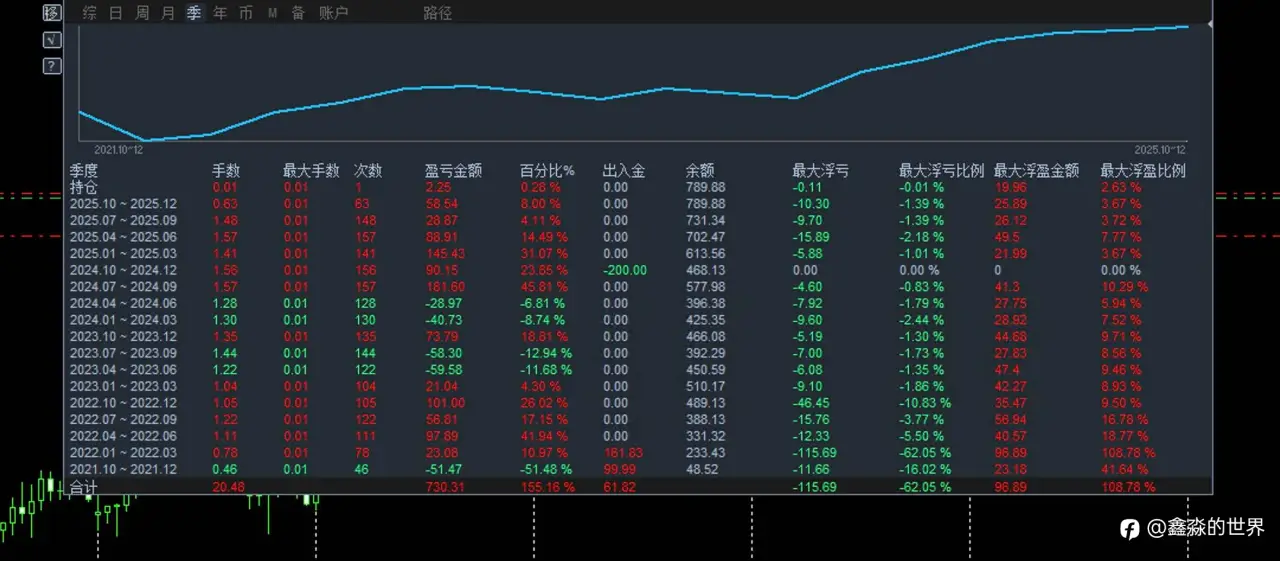Click the total lots 20.48 value
Image resolution: width=1280 pixels, height=561 pixels.
228,487
